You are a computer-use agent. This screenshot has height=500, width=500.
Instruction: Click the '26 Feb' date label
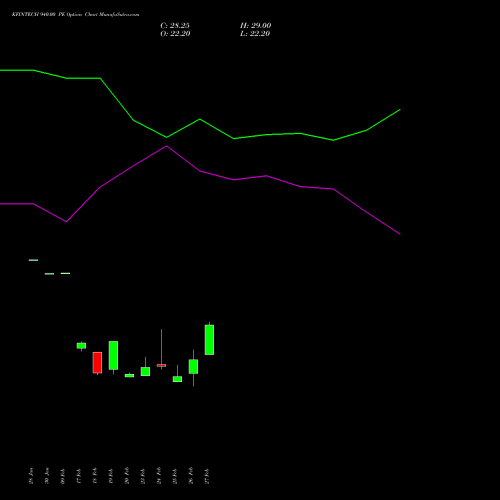click(191, 476)
